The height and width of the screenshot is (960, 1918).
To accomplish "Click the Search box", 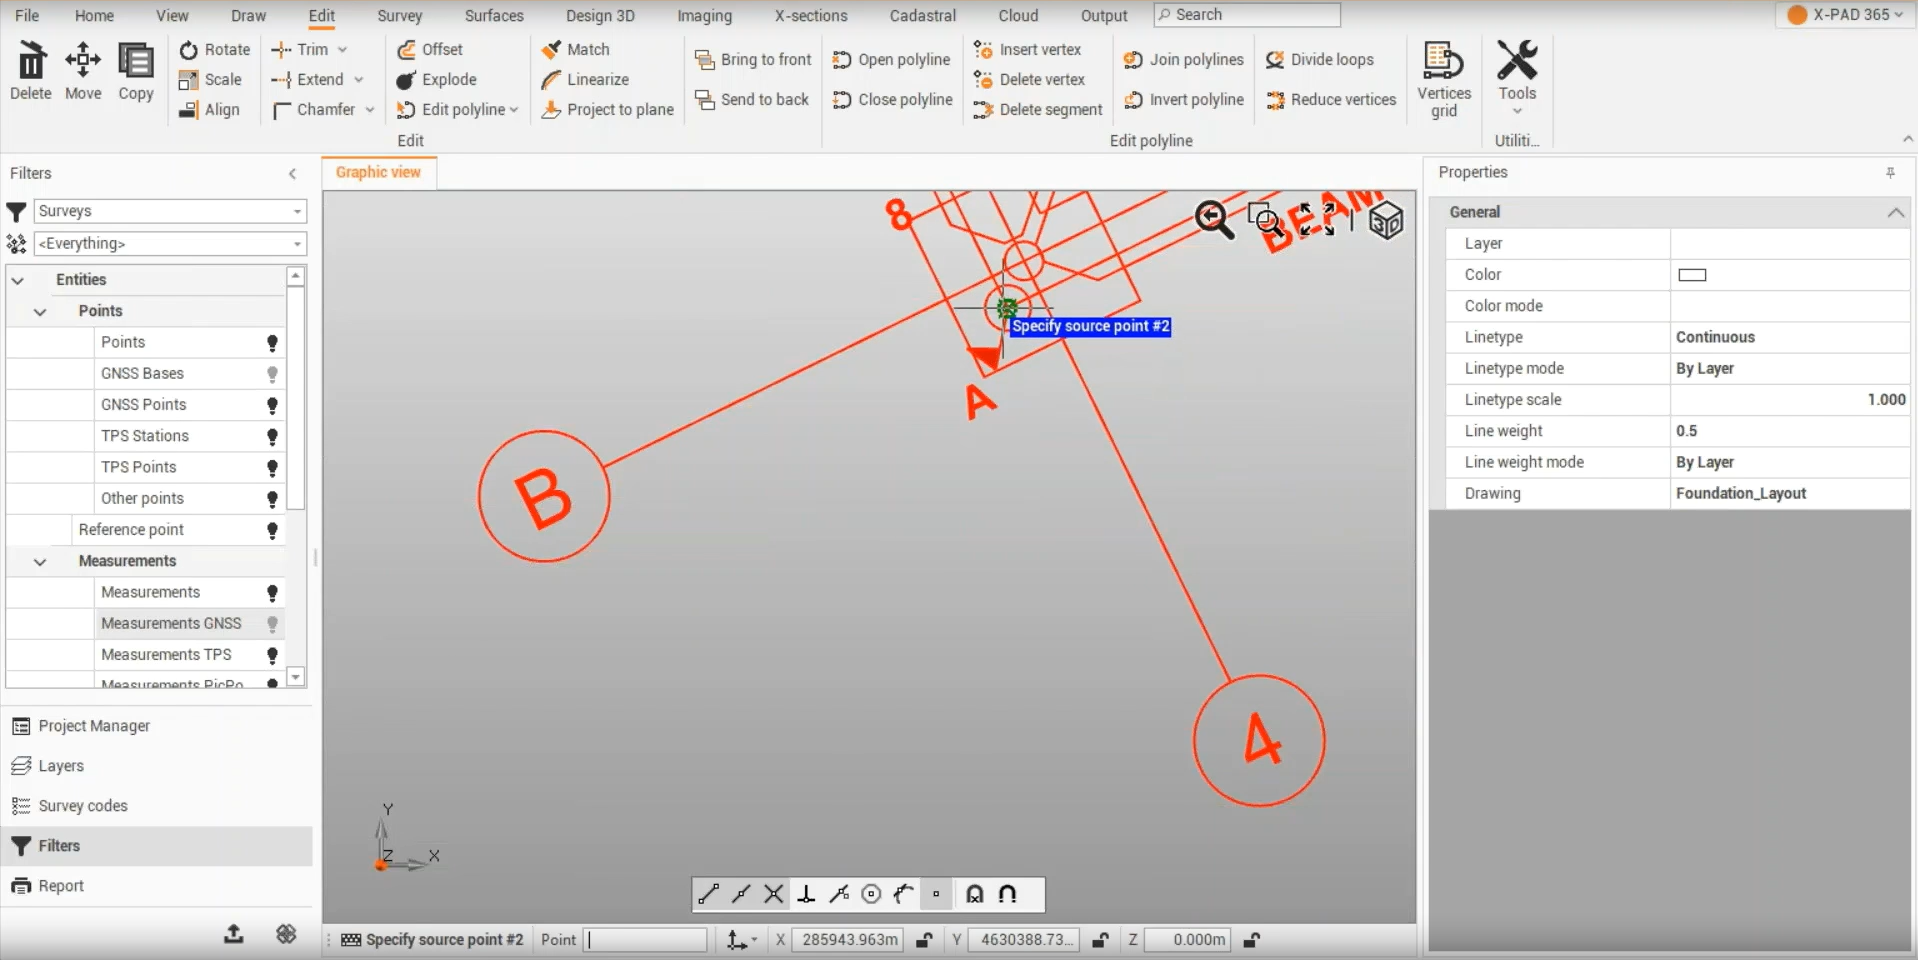I will (1247, 15).
